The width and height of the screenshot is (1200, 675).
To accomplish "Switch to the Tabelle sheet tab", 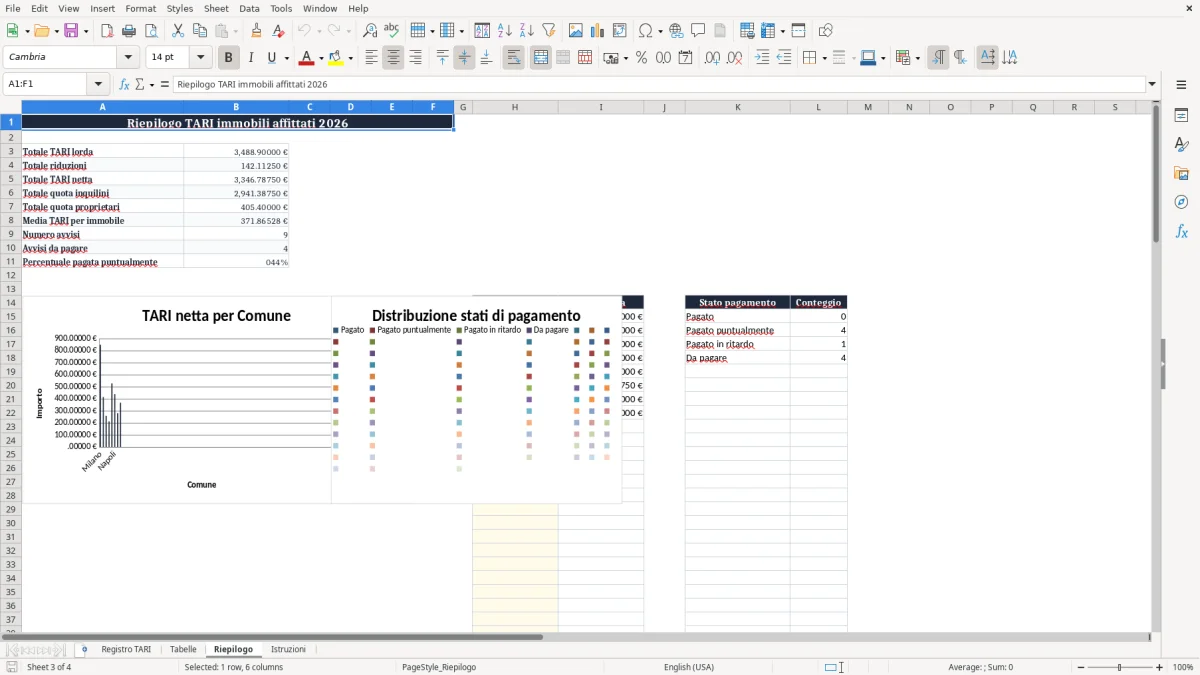I will 183,650.
